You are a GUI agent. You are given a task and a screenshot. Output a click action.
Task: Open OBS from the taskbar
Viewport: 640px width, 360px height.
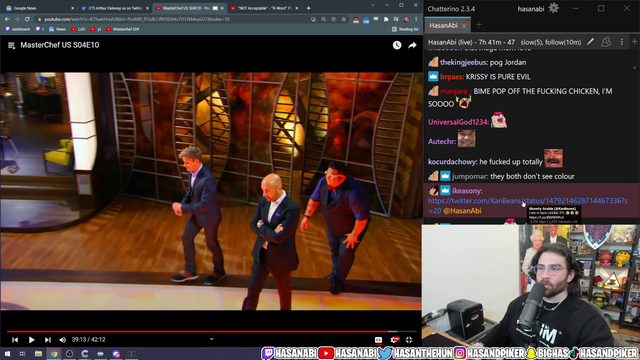point(69,353)
